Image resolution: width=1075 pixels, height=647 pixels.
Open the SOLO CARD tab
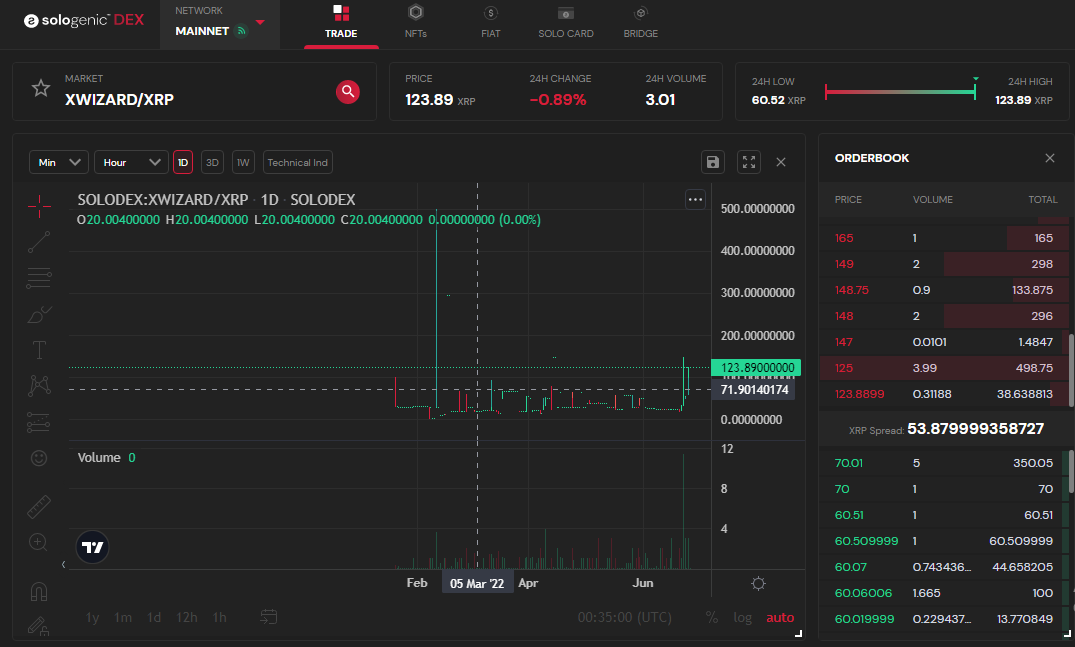coord(566,23)
